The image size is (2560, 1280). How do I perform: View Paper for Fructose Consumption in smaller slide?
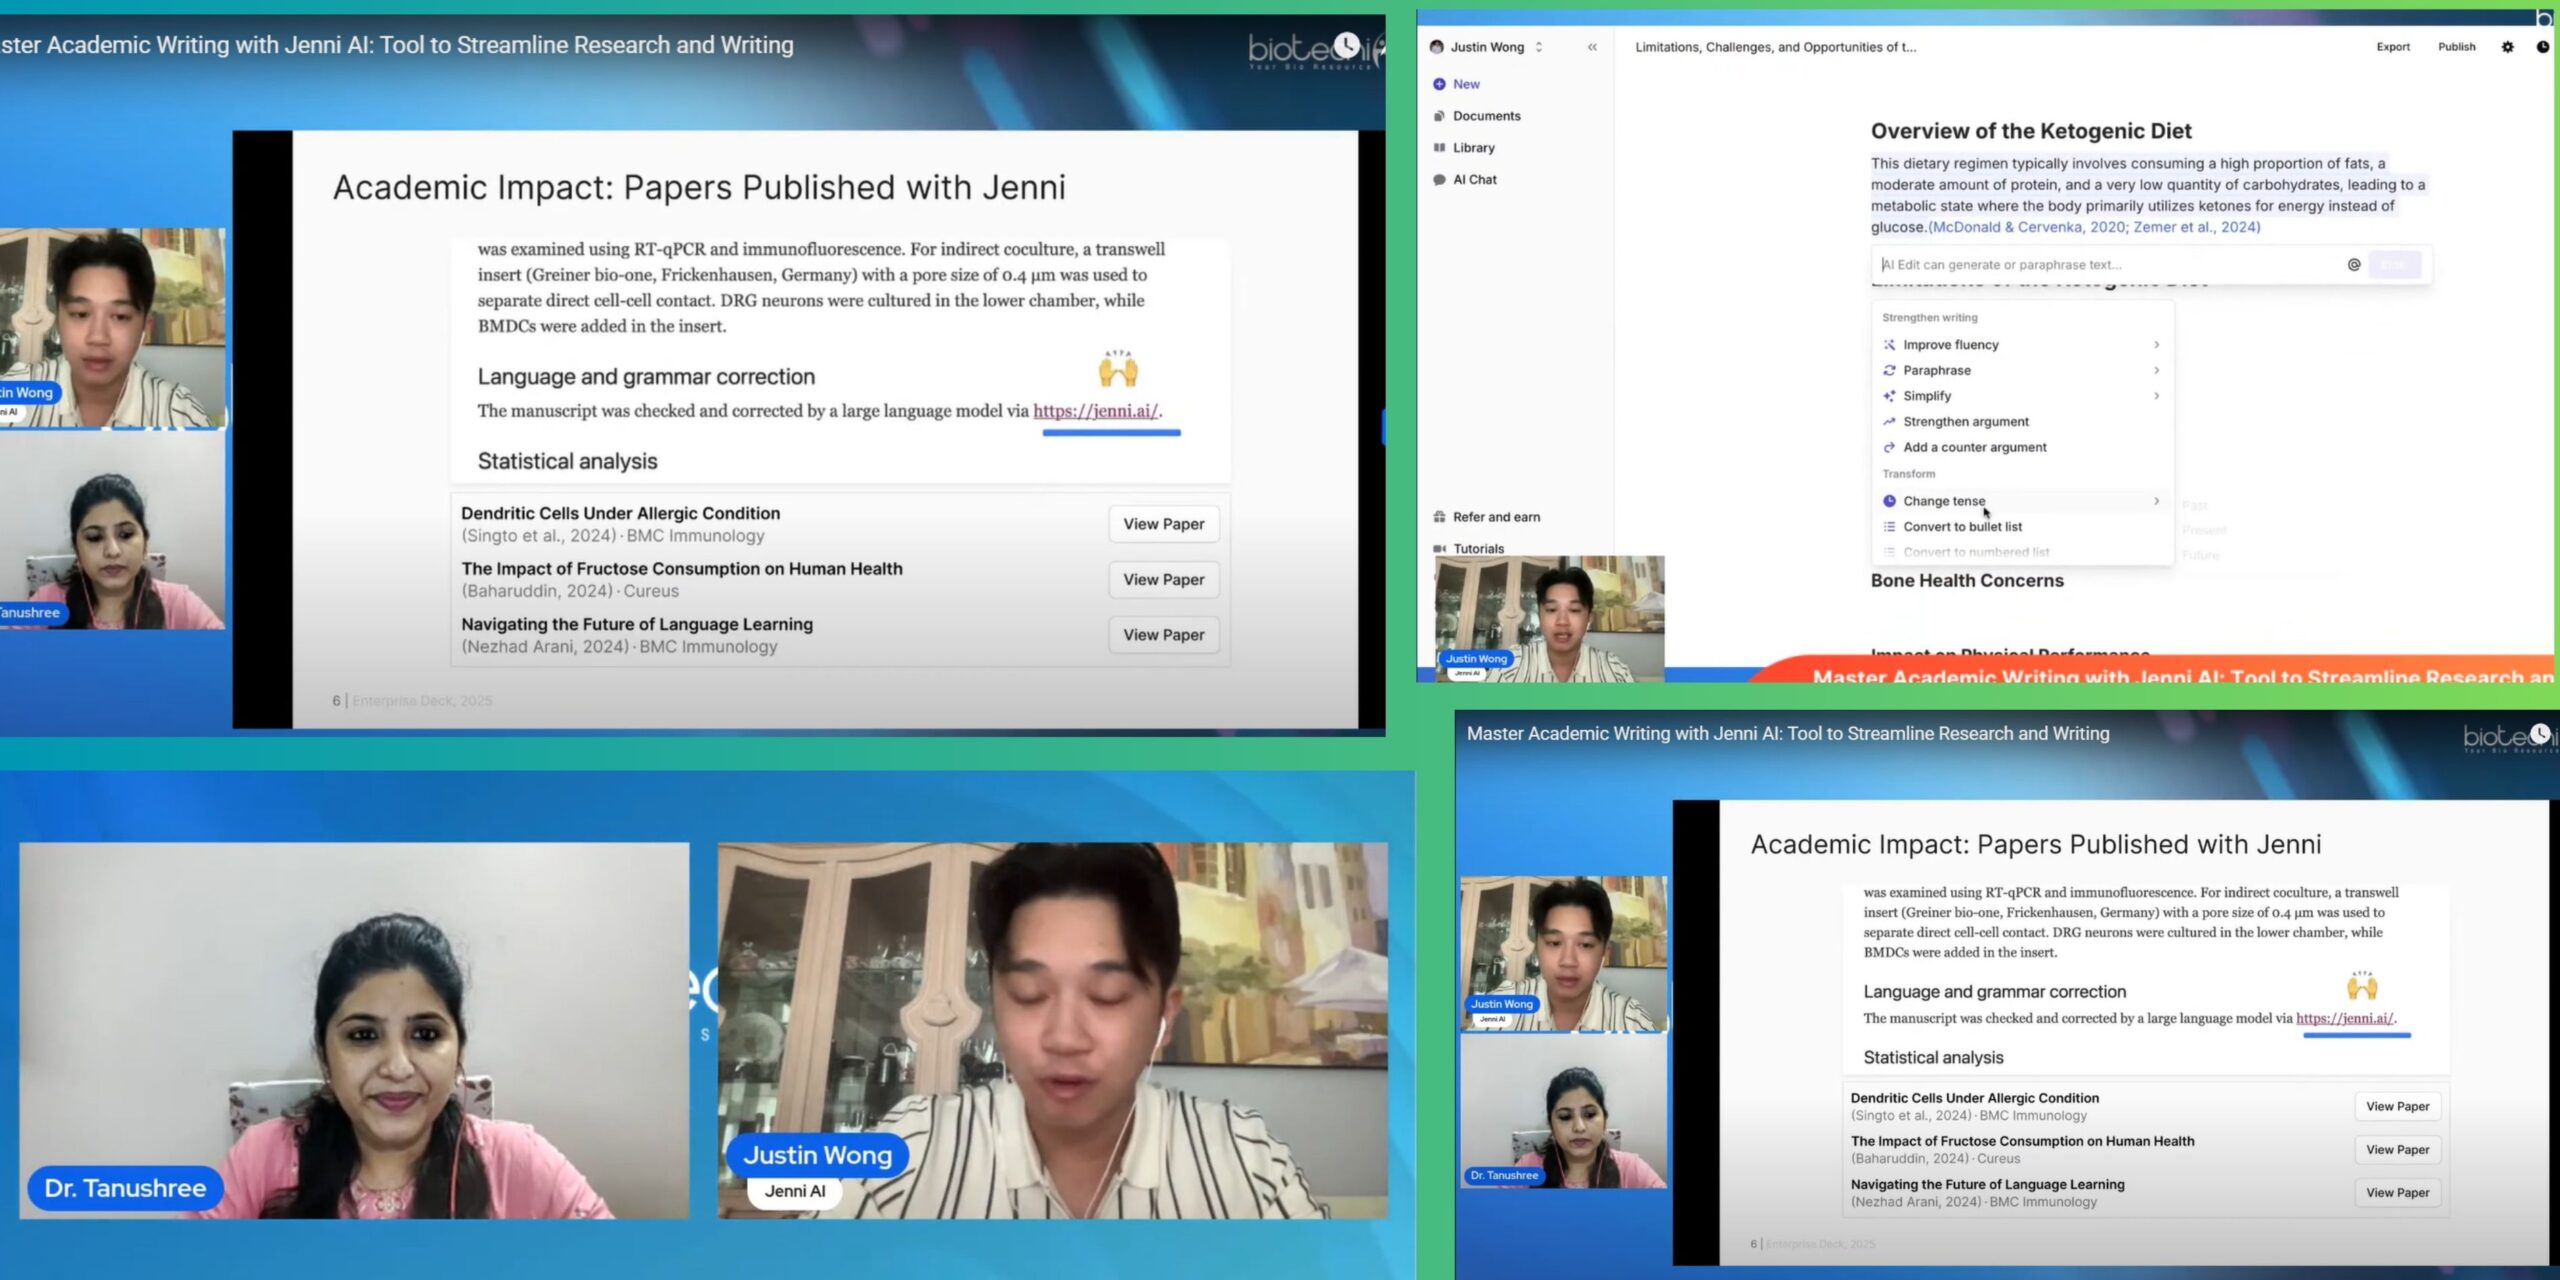[2397, 1150]
